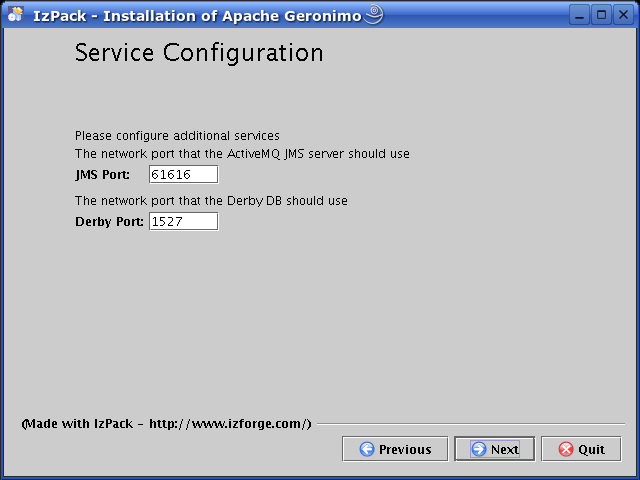Click the swirl icon beside the window title

pos(373,14)
